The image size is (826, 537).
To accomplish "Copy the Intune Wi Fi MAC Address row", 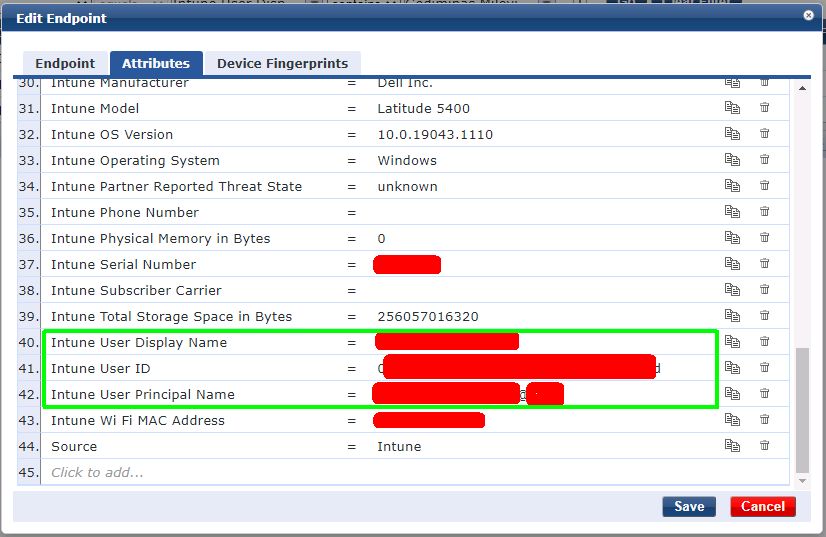I will coord(732,419).
